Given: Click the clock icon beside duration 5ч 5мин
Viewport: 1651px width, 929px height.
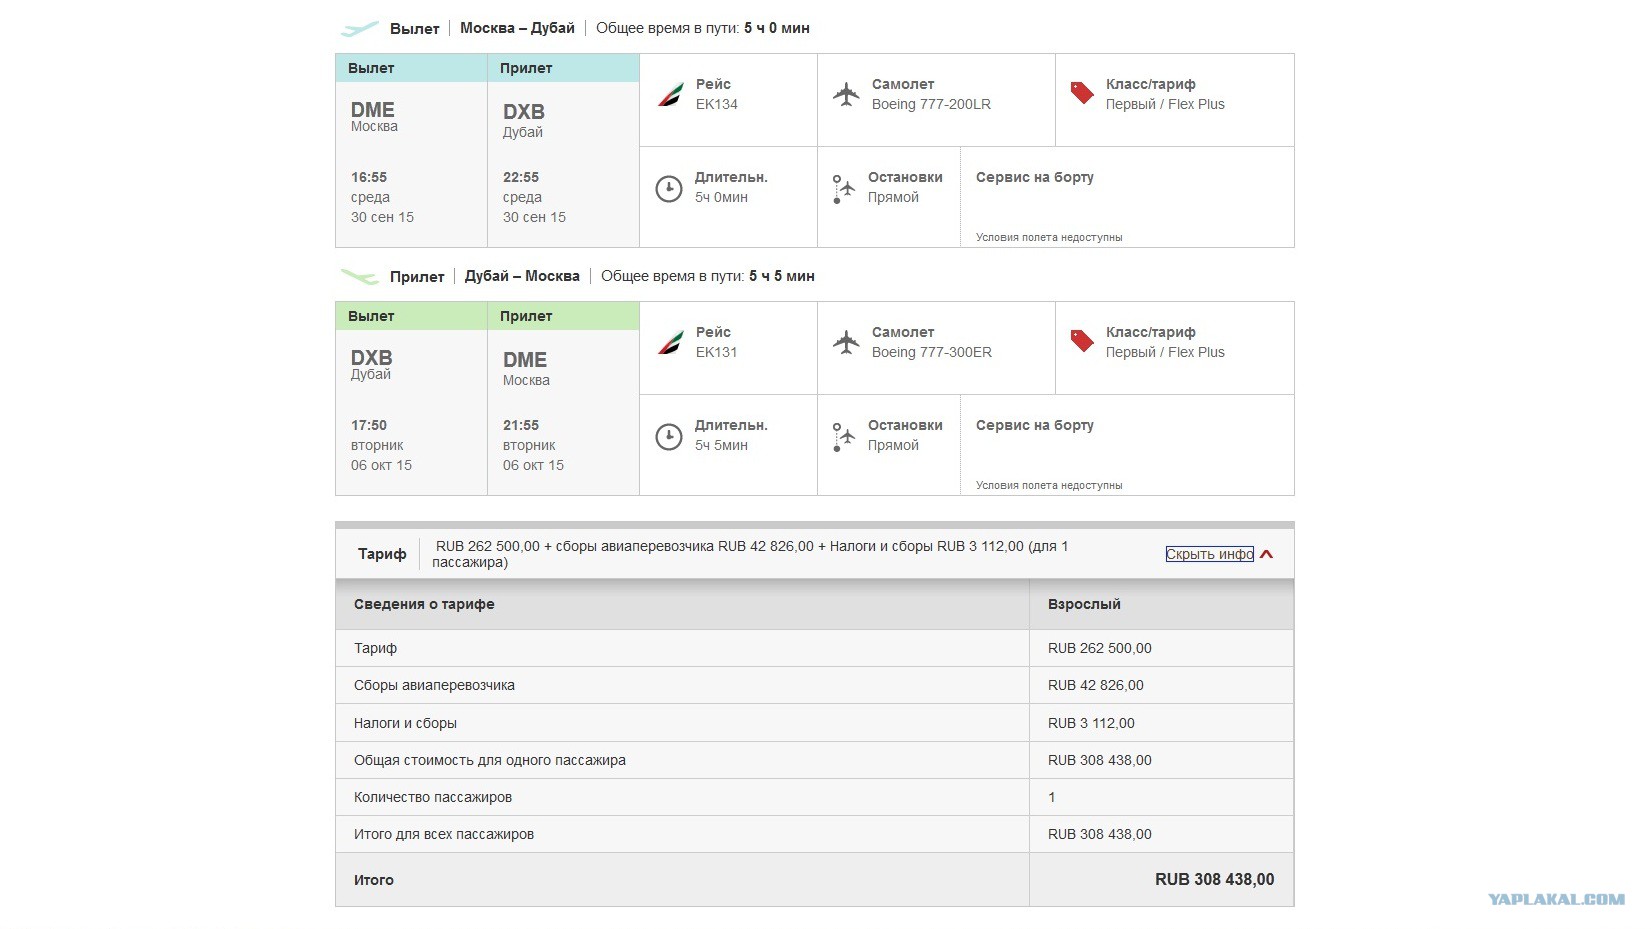Looking at the screenshot, I should pyautogui.click(x=668, y=436).
